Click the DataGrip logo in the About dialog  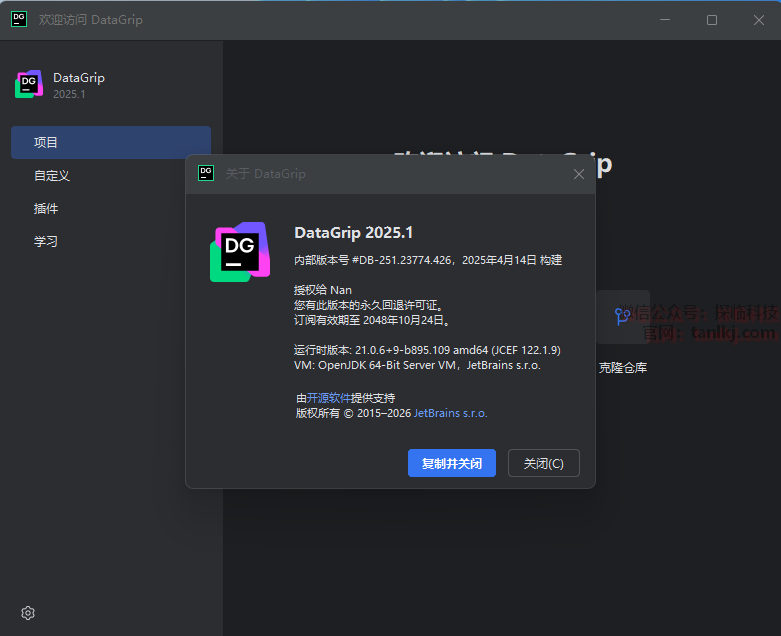pos(240,252)
